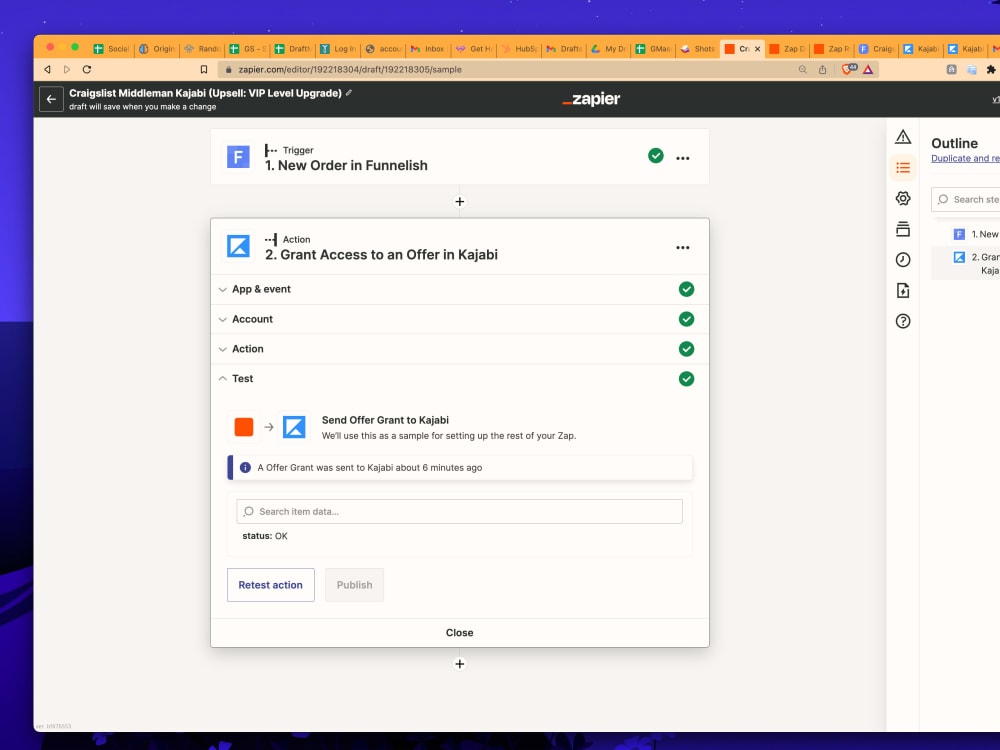Switch to a Kajabi browser tab

click(x=920, y=47)
